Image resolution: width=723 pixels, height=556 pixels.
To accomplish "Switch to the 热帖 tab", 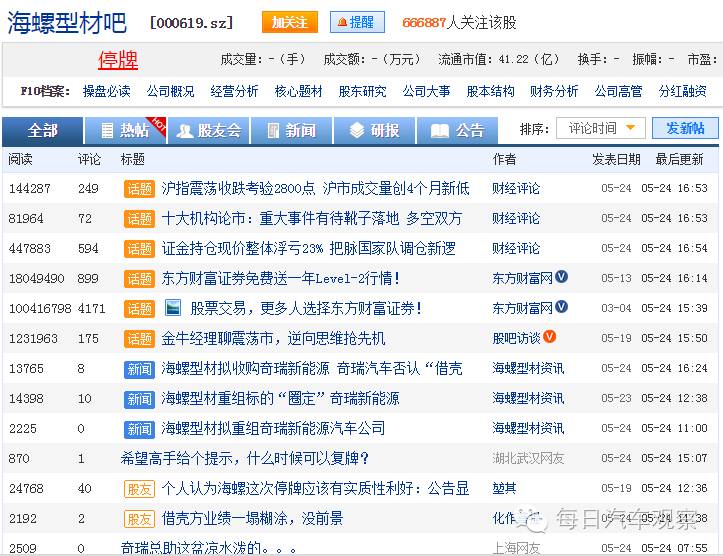I will [x=125, y=130].
